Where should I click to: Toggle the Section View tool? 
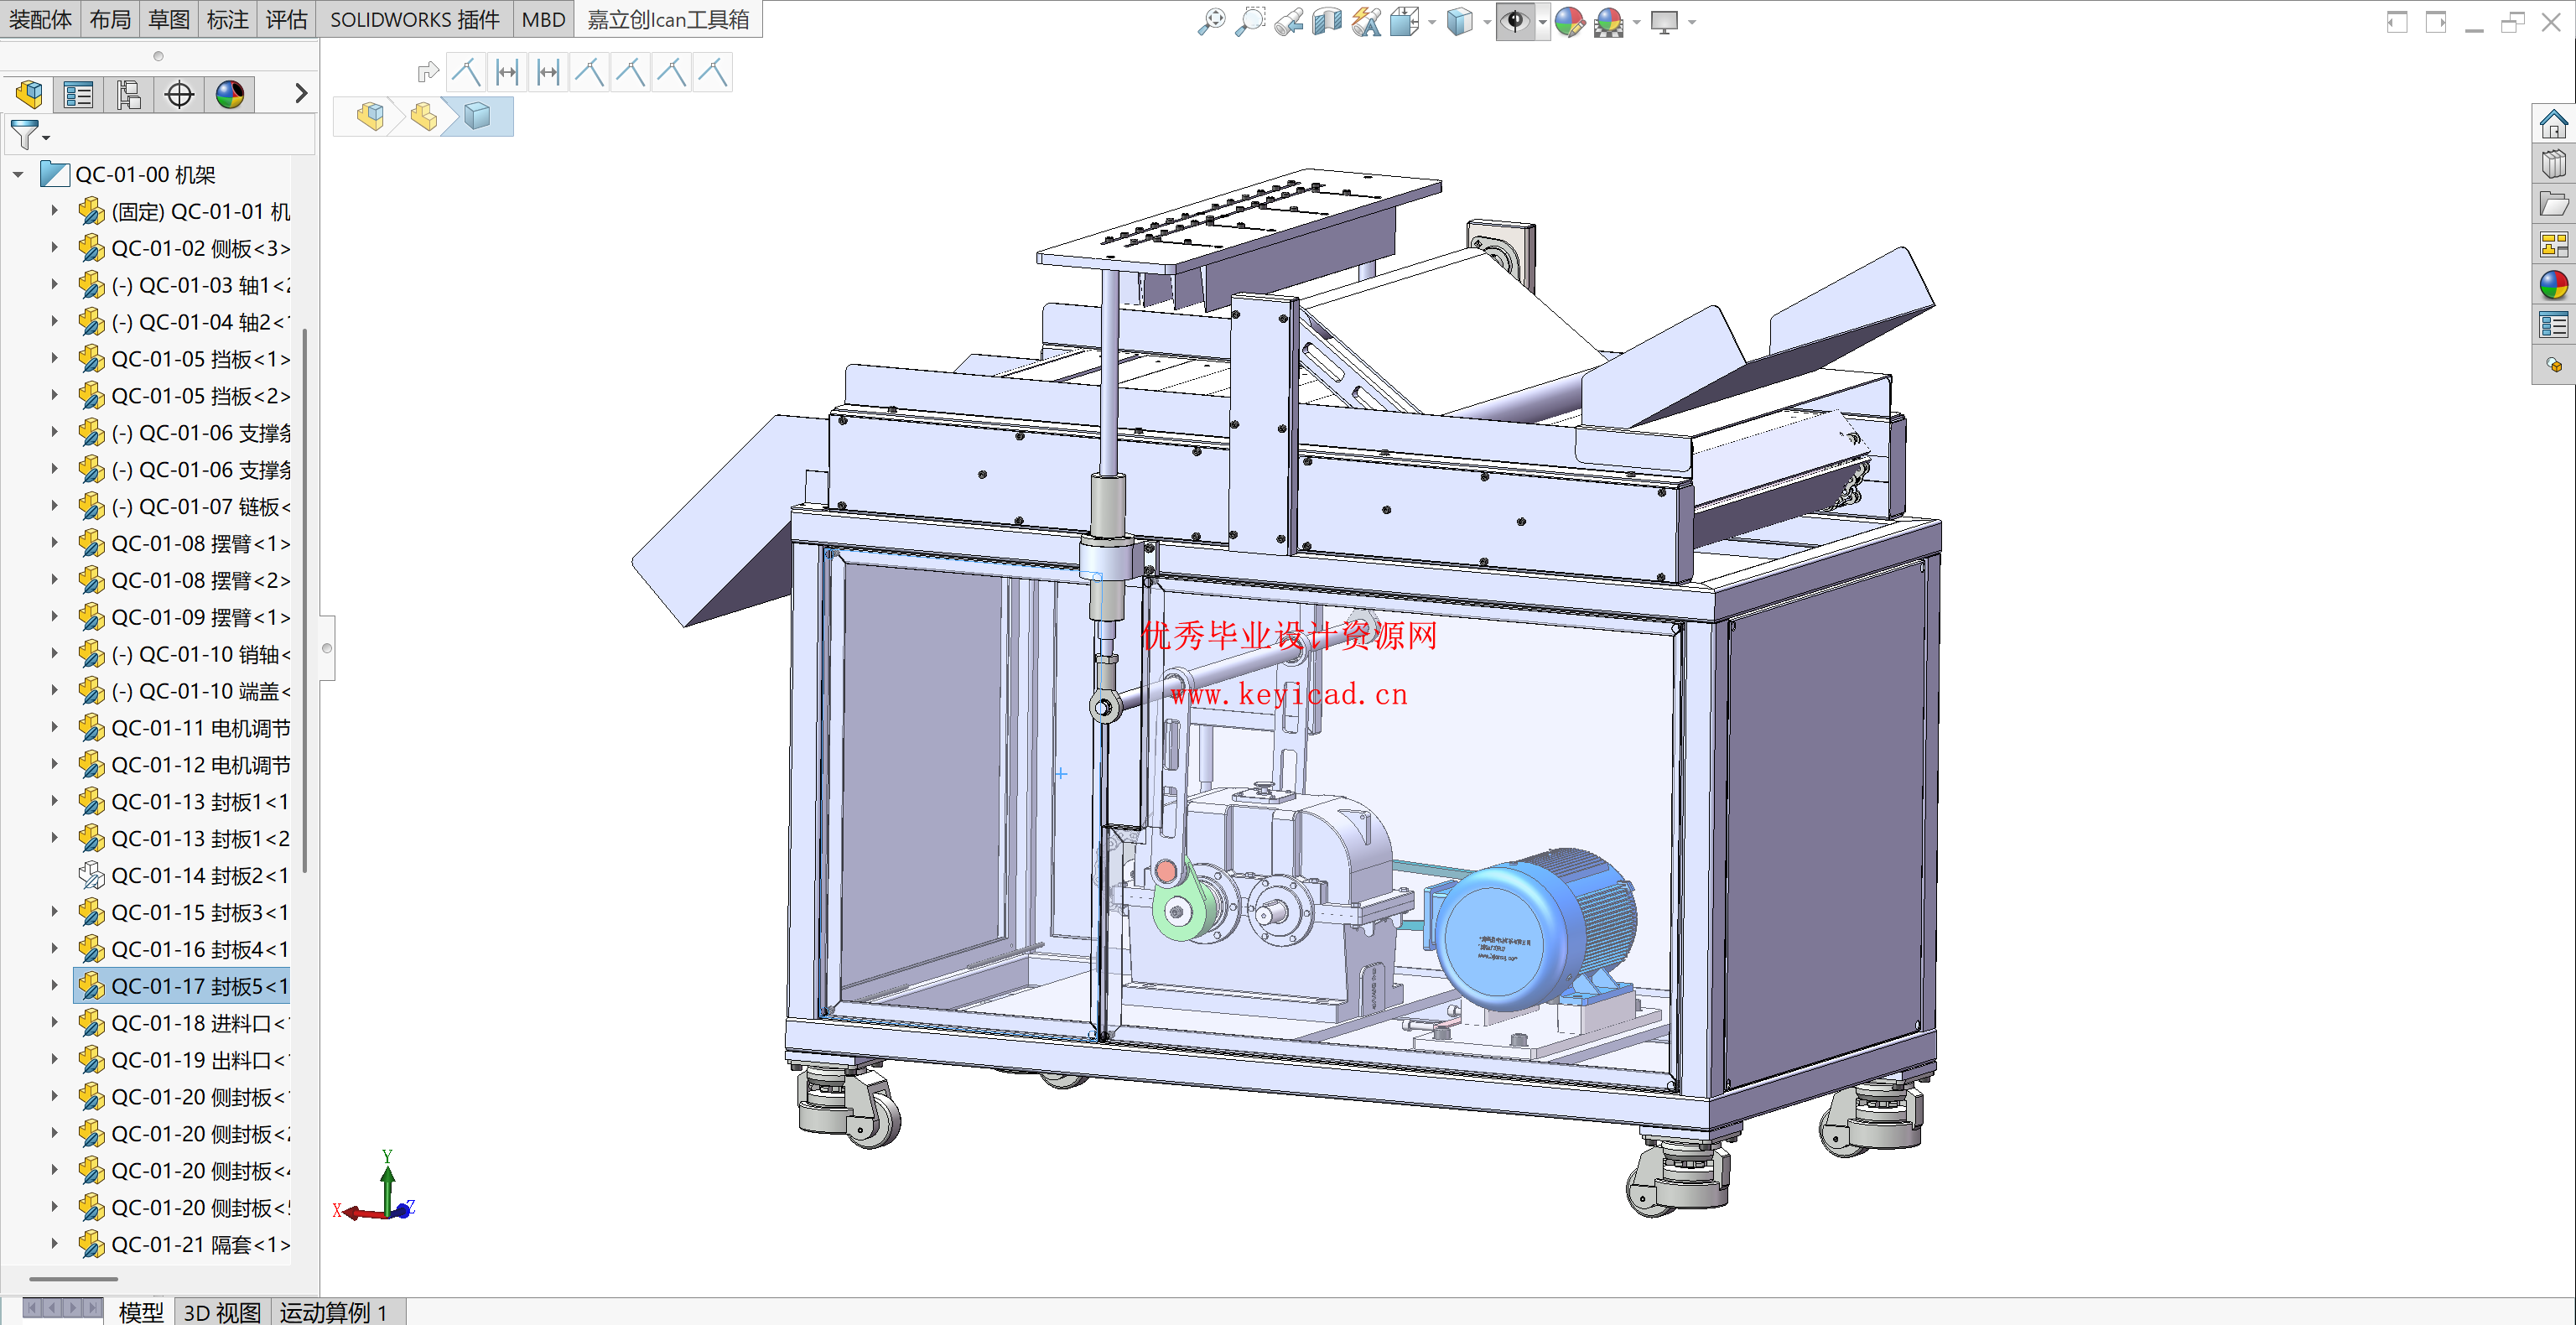pyautogui.click(x=1327, y=21)
